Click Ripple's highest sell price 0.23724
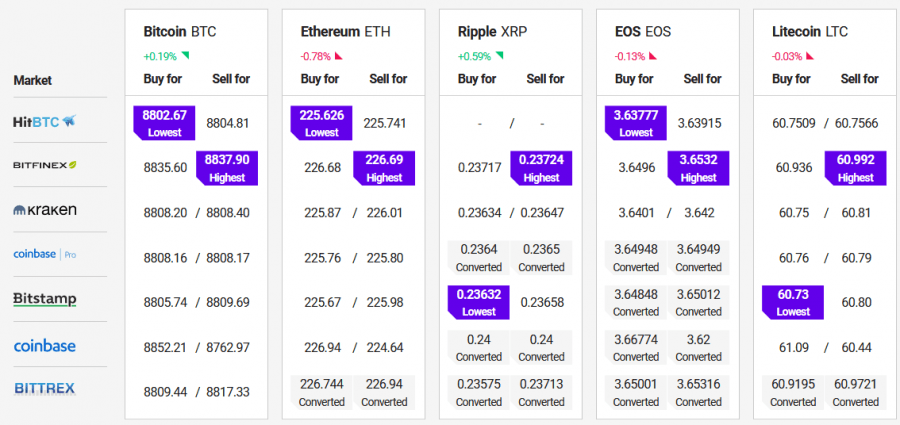The image size is (900, 425). tap(541, 168)
